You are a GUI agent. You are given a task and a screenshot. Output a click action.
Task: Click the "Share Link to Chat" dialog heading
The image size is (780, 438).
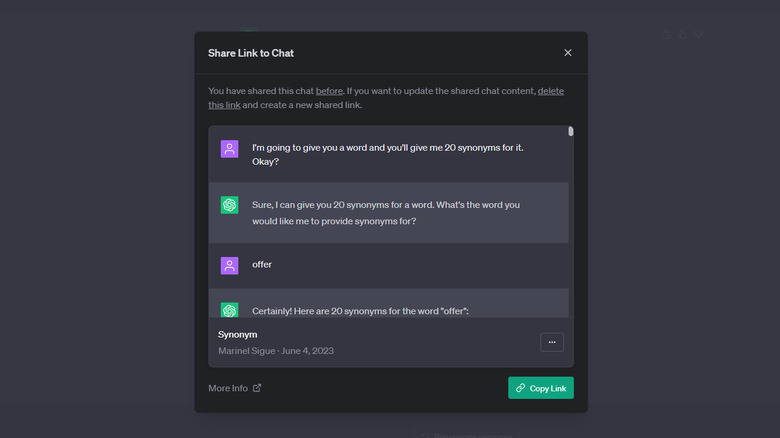click(251, 53)
